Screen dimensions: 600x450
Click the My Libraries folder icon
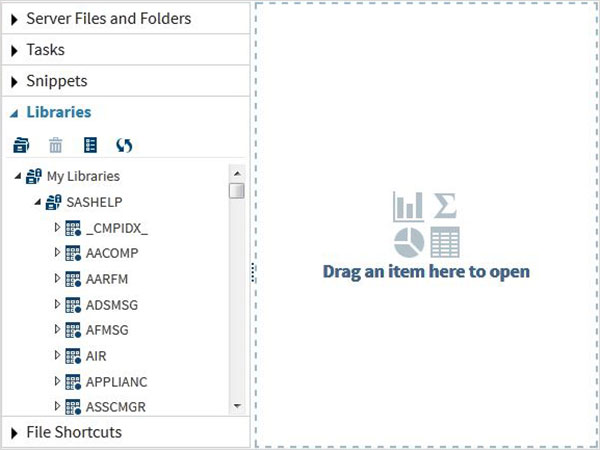[x=34, y=176]
